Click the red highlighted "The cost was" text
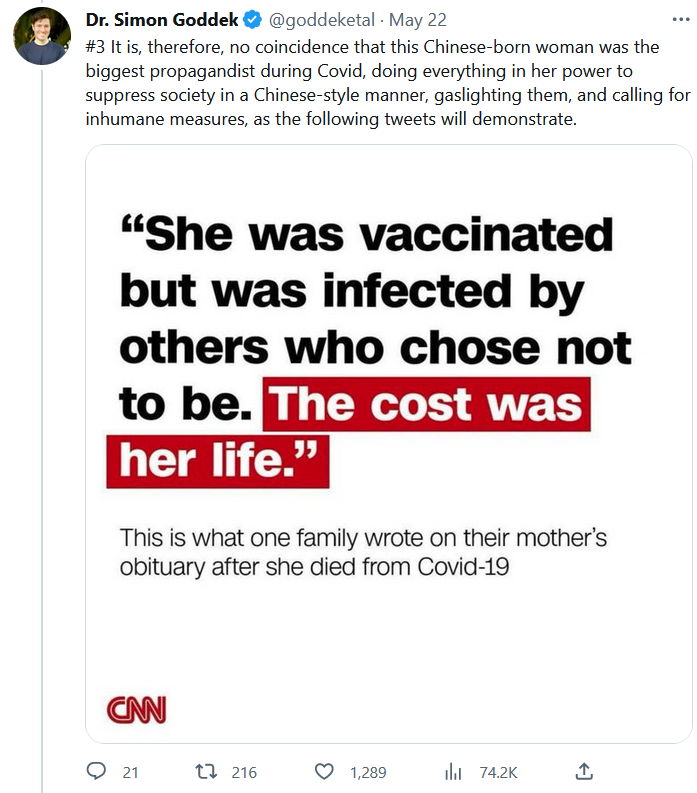The image size is (697, 793). click(427, 406)
